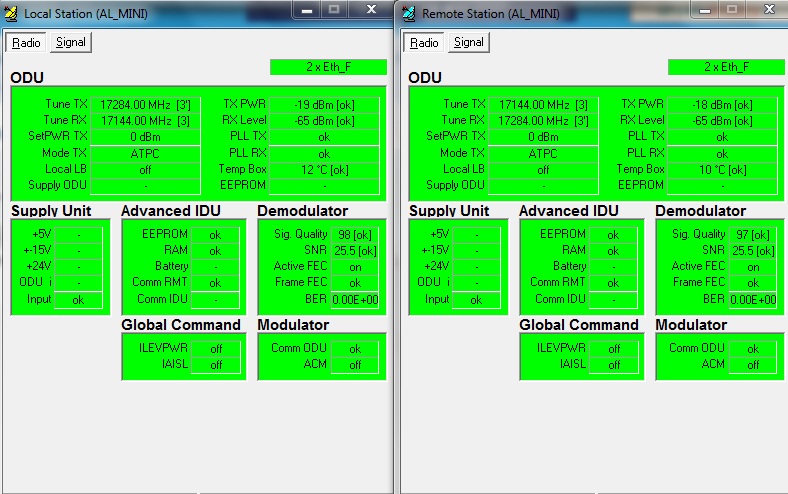Select Remote Station Tune TX 17144.00 MHz
The image size is (788, 494).
[543, 105]
